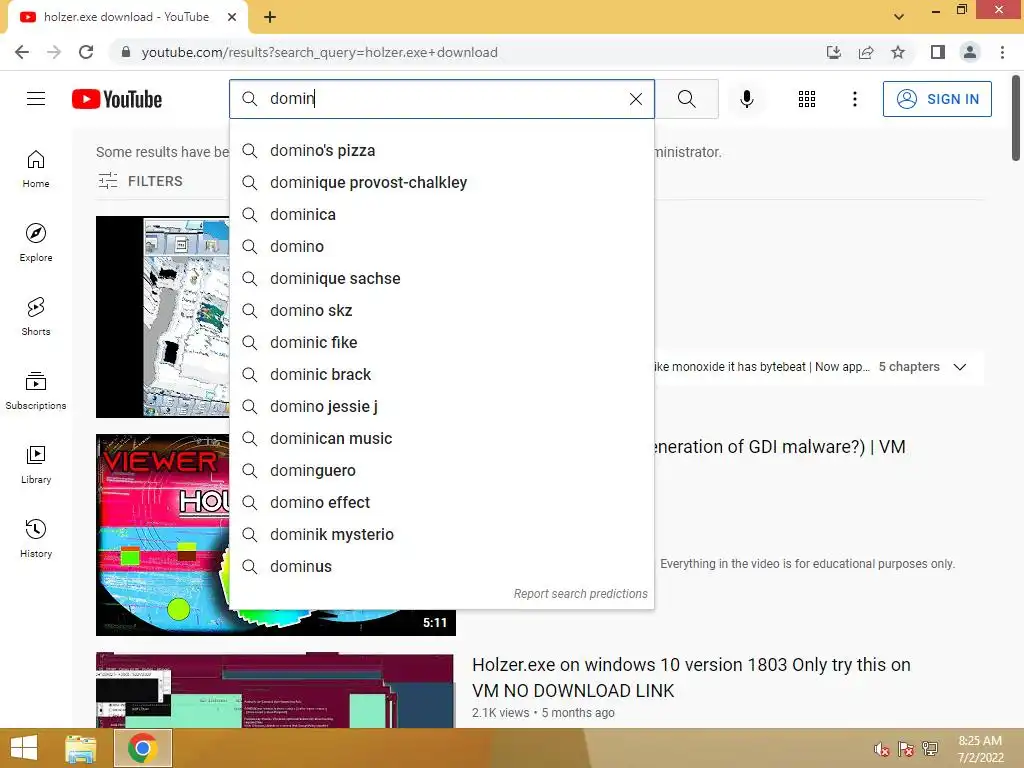The width and height of the screenshot is (1024, 768).
Task: Select suggestion "domino effect"
Action: pyautogui.click(x=442, y=502)
